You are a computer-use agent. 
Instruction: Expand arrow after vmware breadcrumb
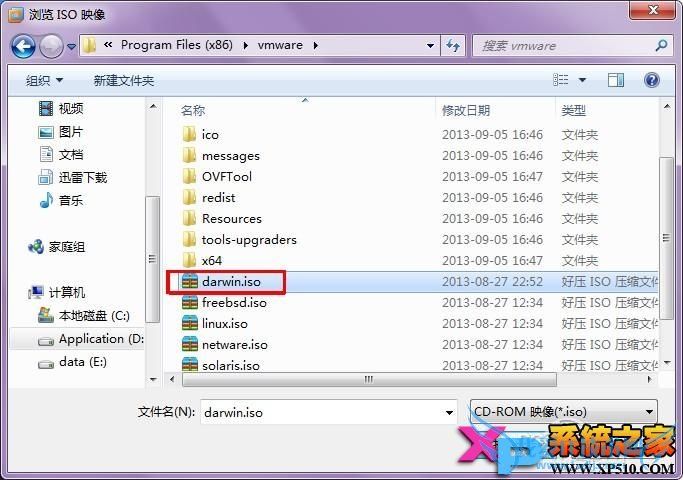point(315,45)
